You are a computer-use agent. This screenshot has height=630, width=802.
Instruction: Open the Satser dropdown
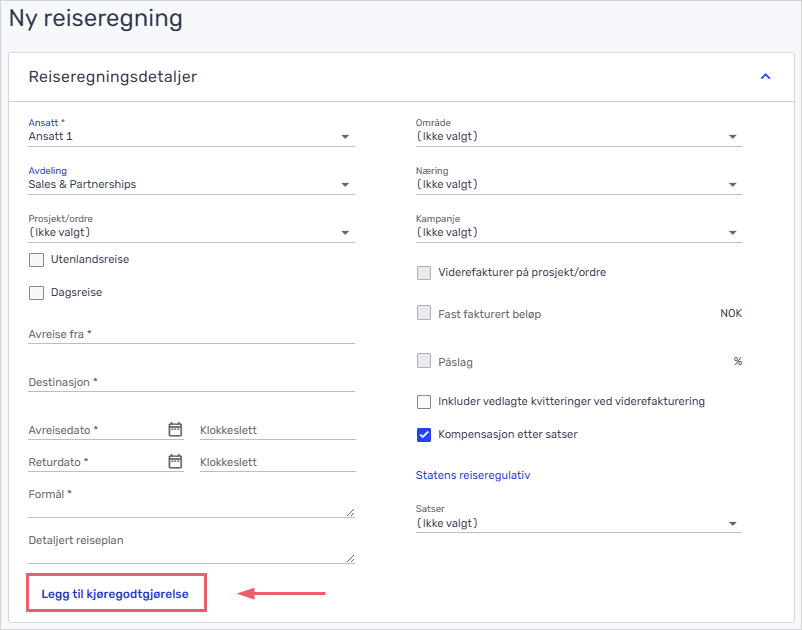577,524
